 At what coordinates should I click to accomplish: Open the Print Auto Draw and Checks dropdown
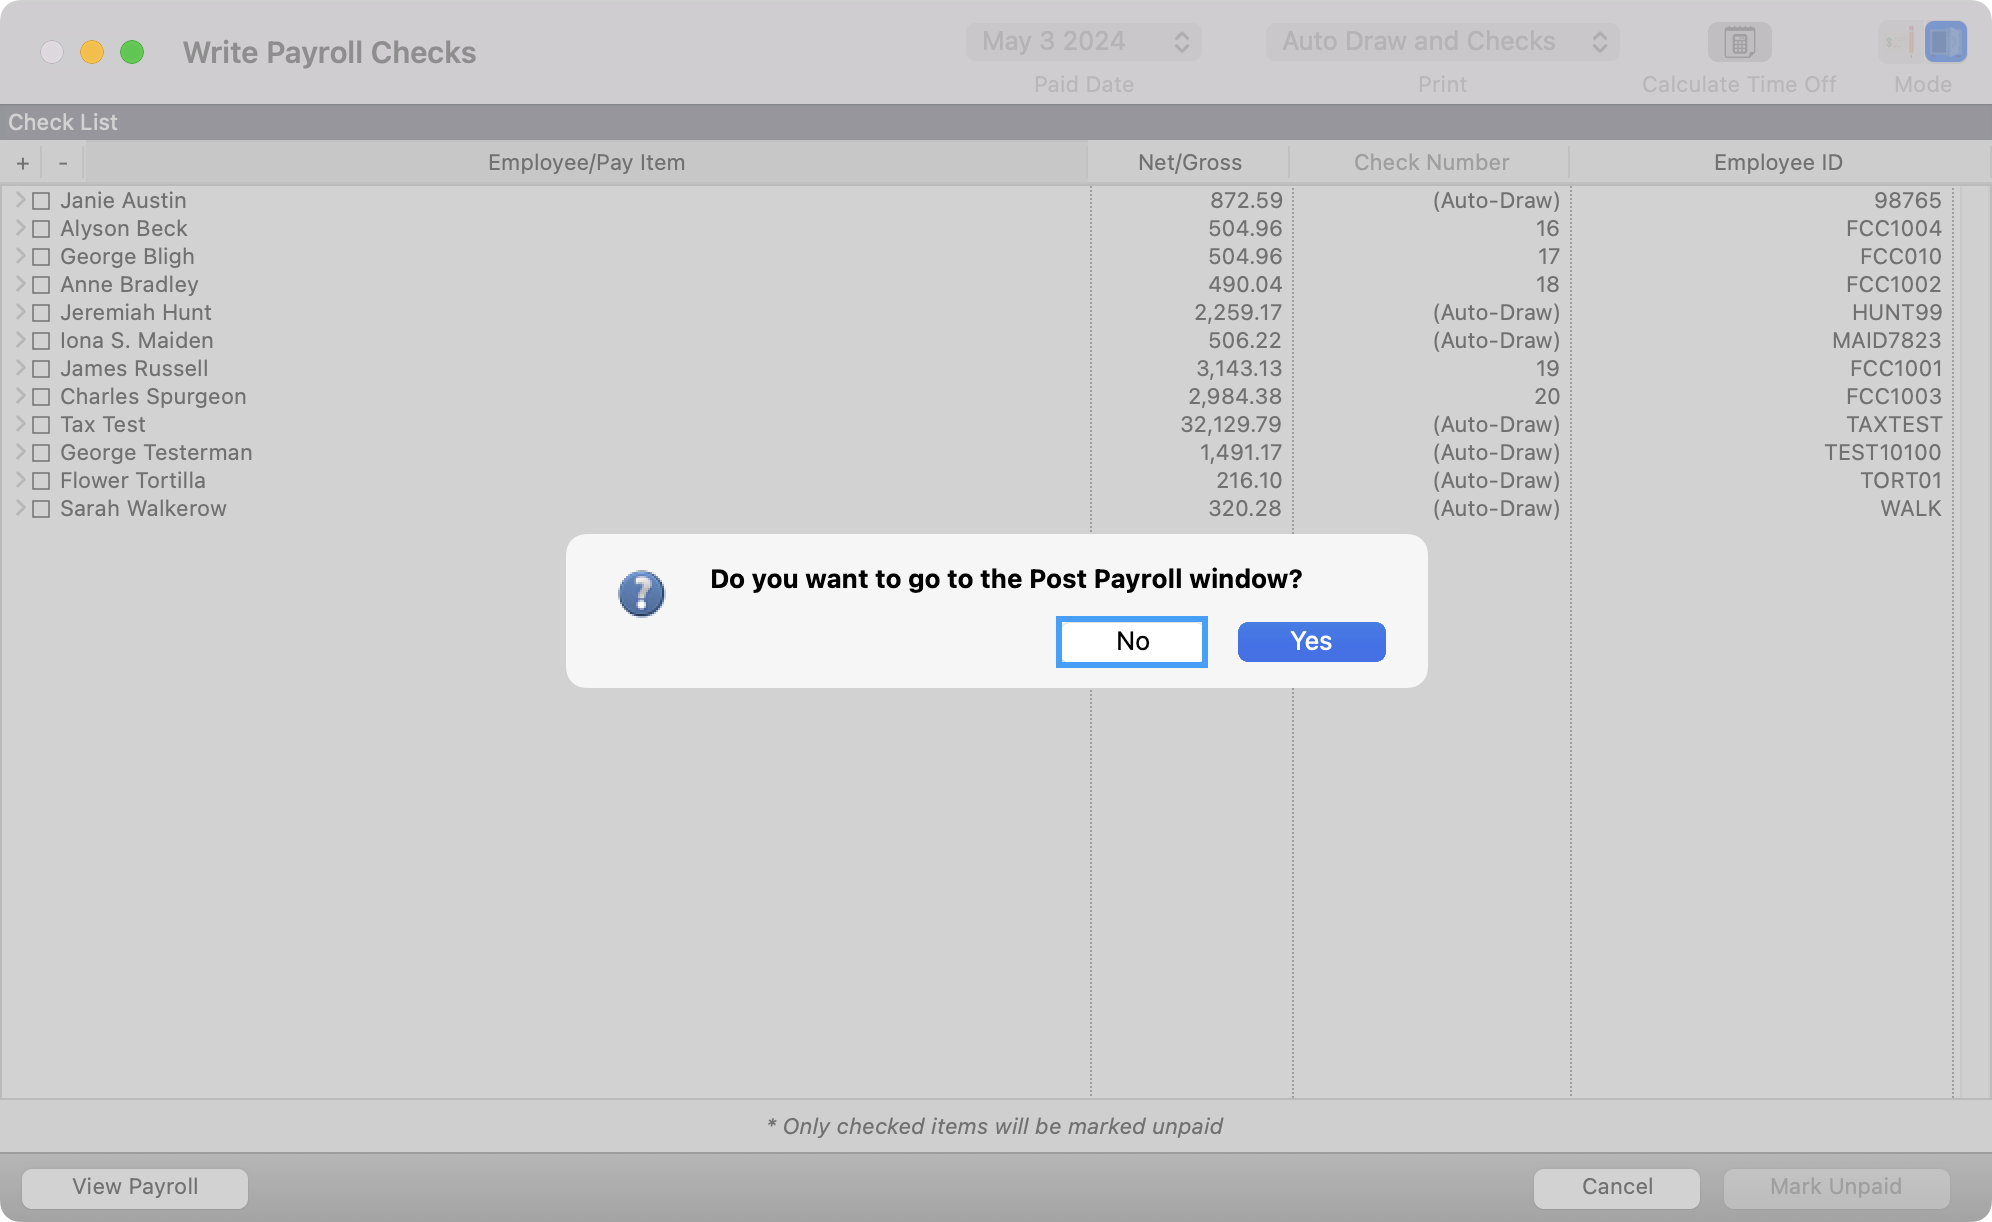click(x=1442, y=42)
